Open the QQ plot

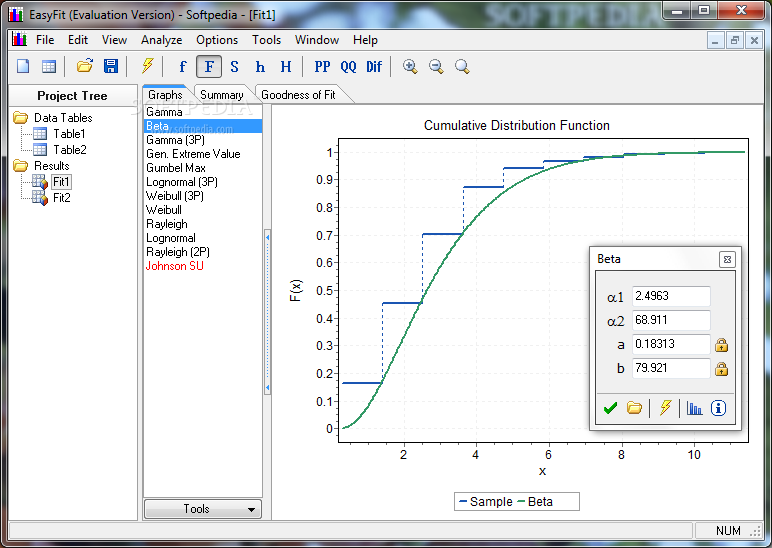click(349, 66)
